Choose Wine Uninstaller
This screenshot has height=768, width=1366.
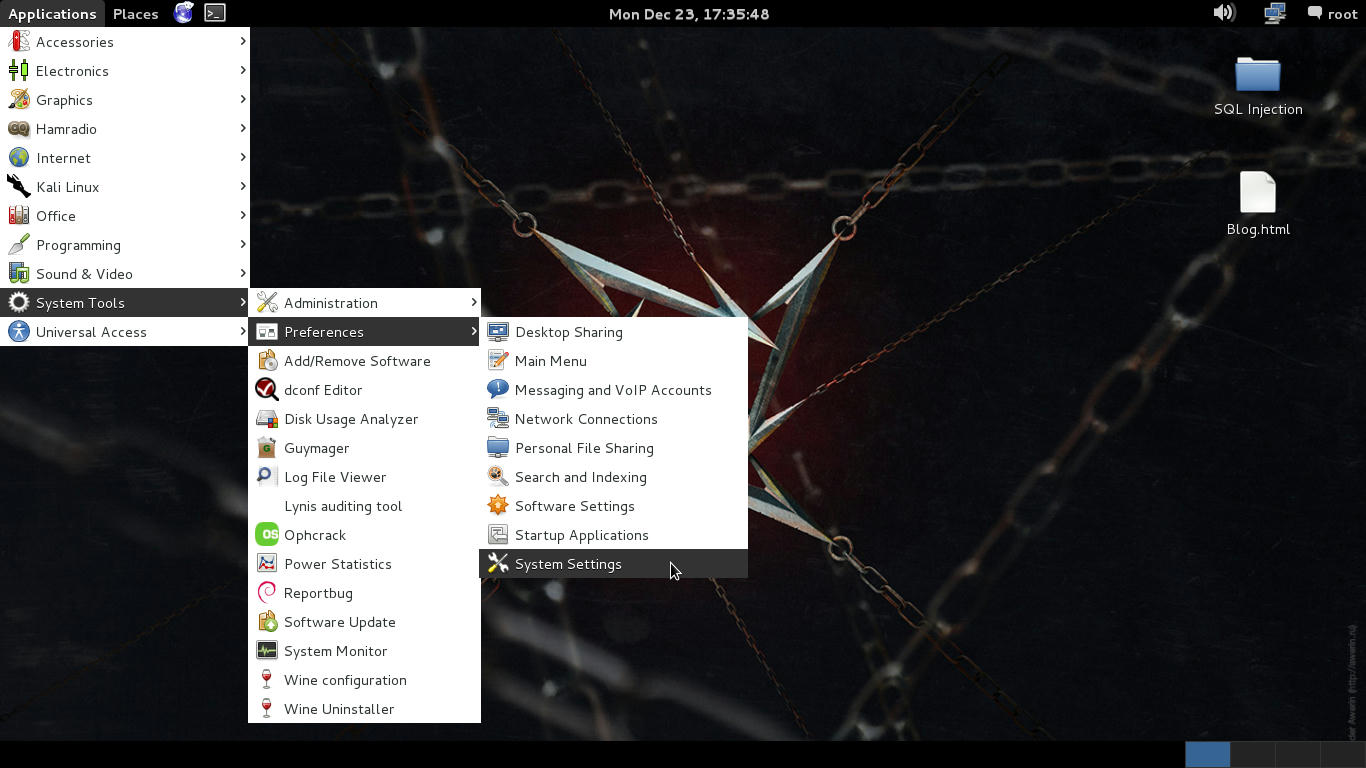pos(364,709)
